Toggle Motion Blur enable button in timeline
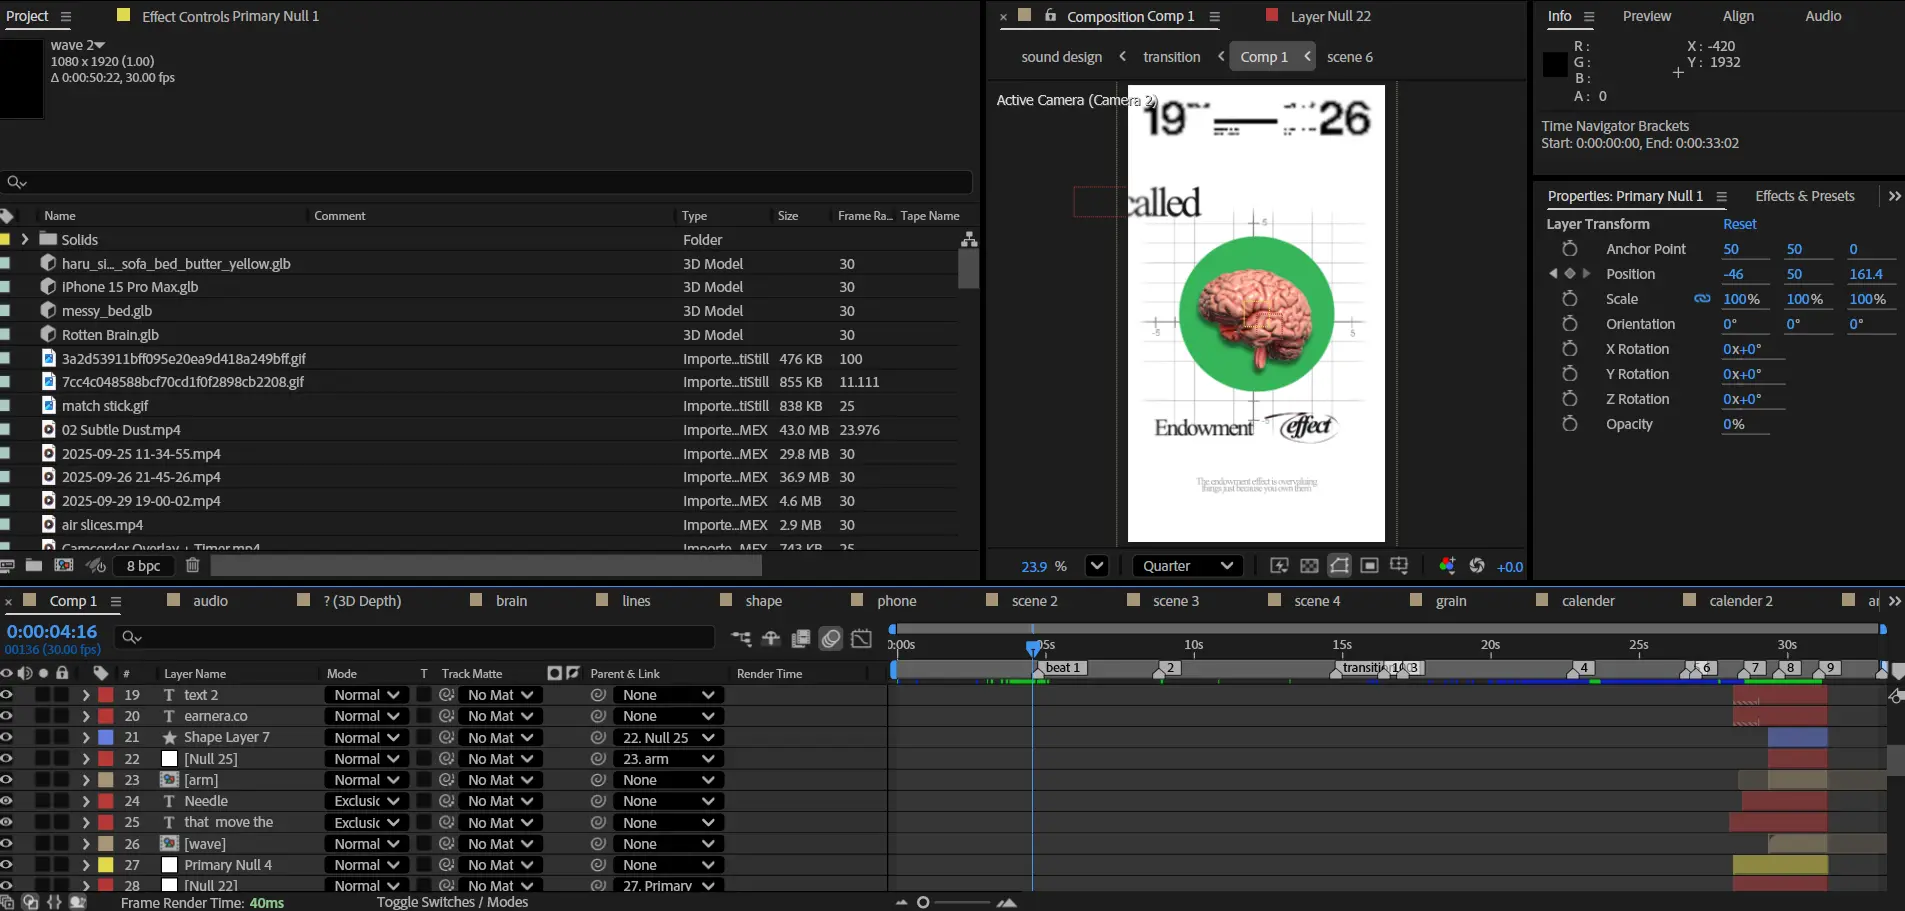The width and height of the screenshot is (1905, 911). [831, 639]
